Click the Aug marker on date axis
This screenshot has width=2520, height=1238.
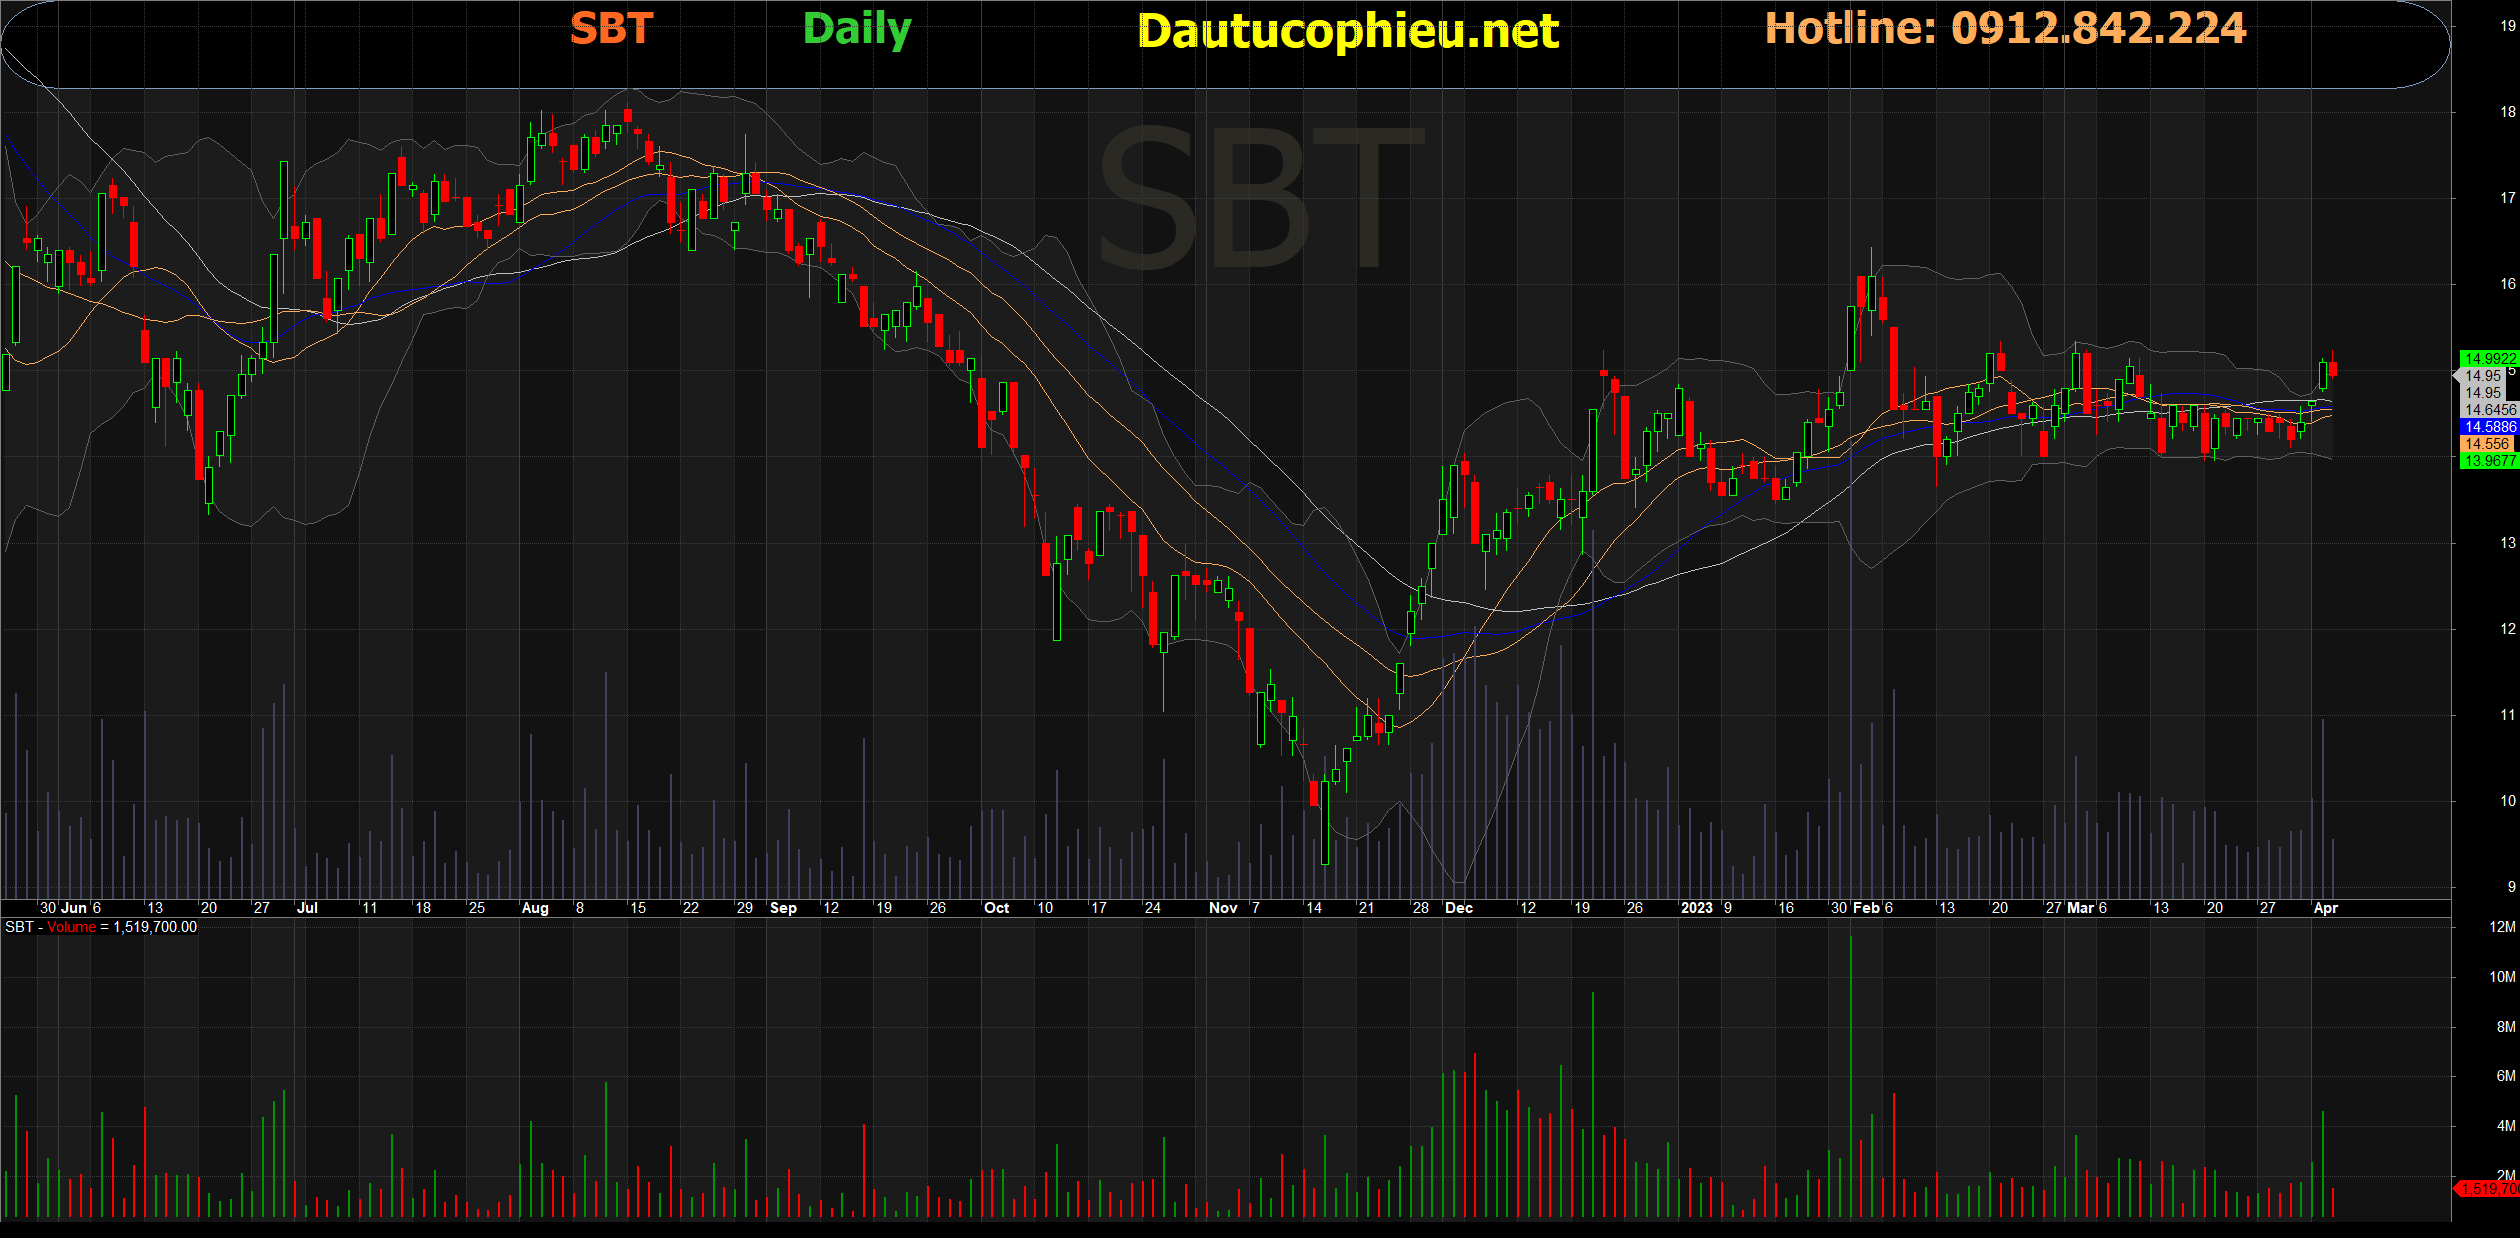(535, 908)
